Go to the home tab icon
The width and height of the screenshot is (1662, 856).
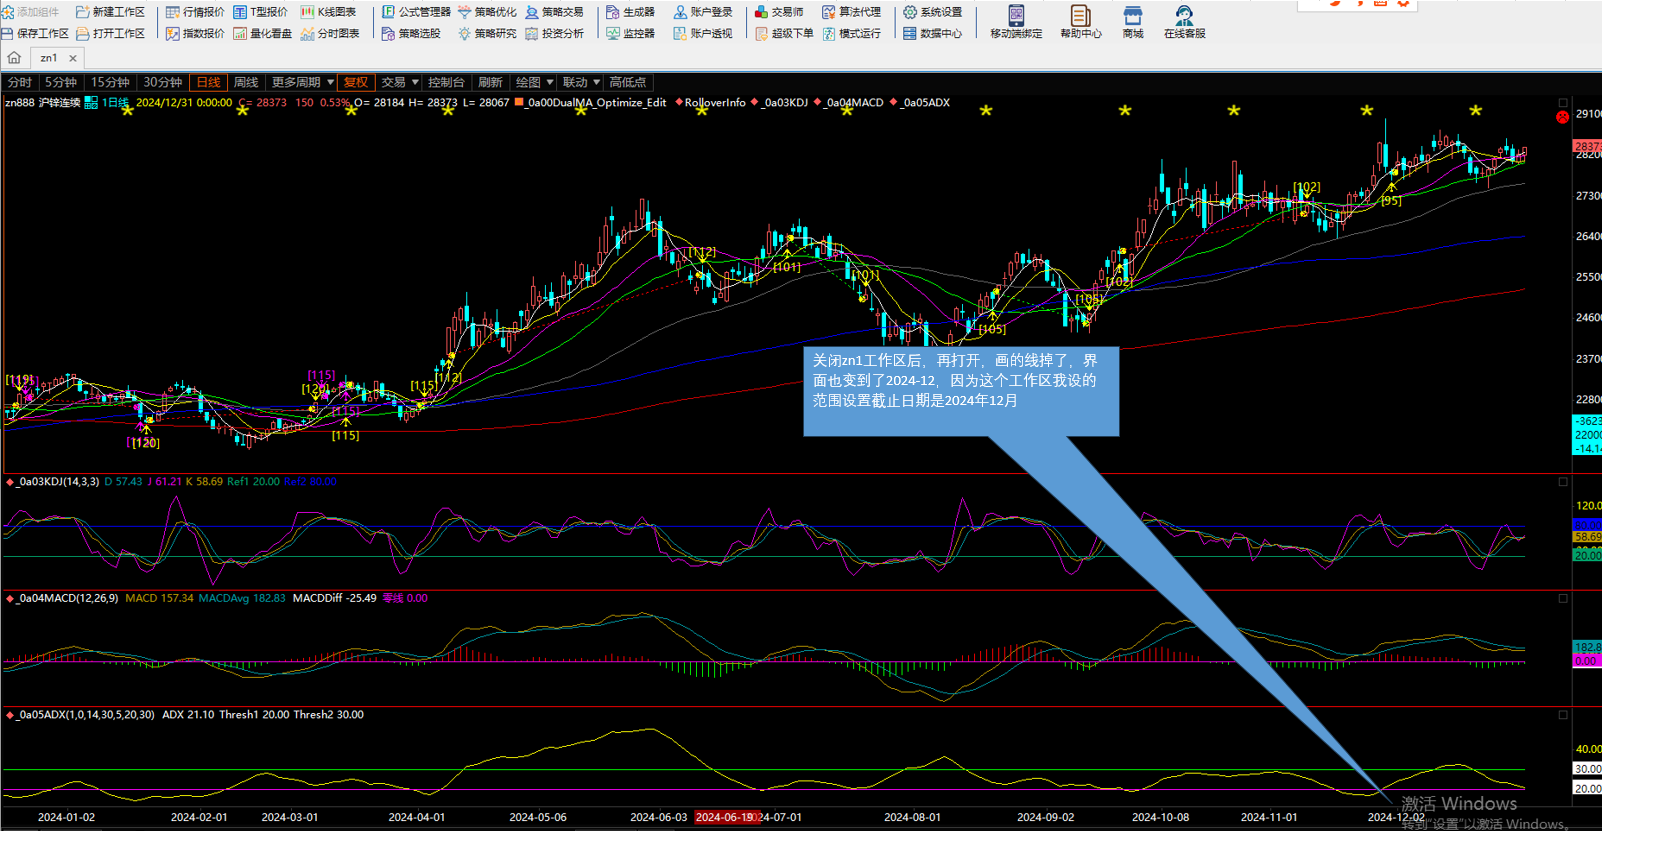14,58
